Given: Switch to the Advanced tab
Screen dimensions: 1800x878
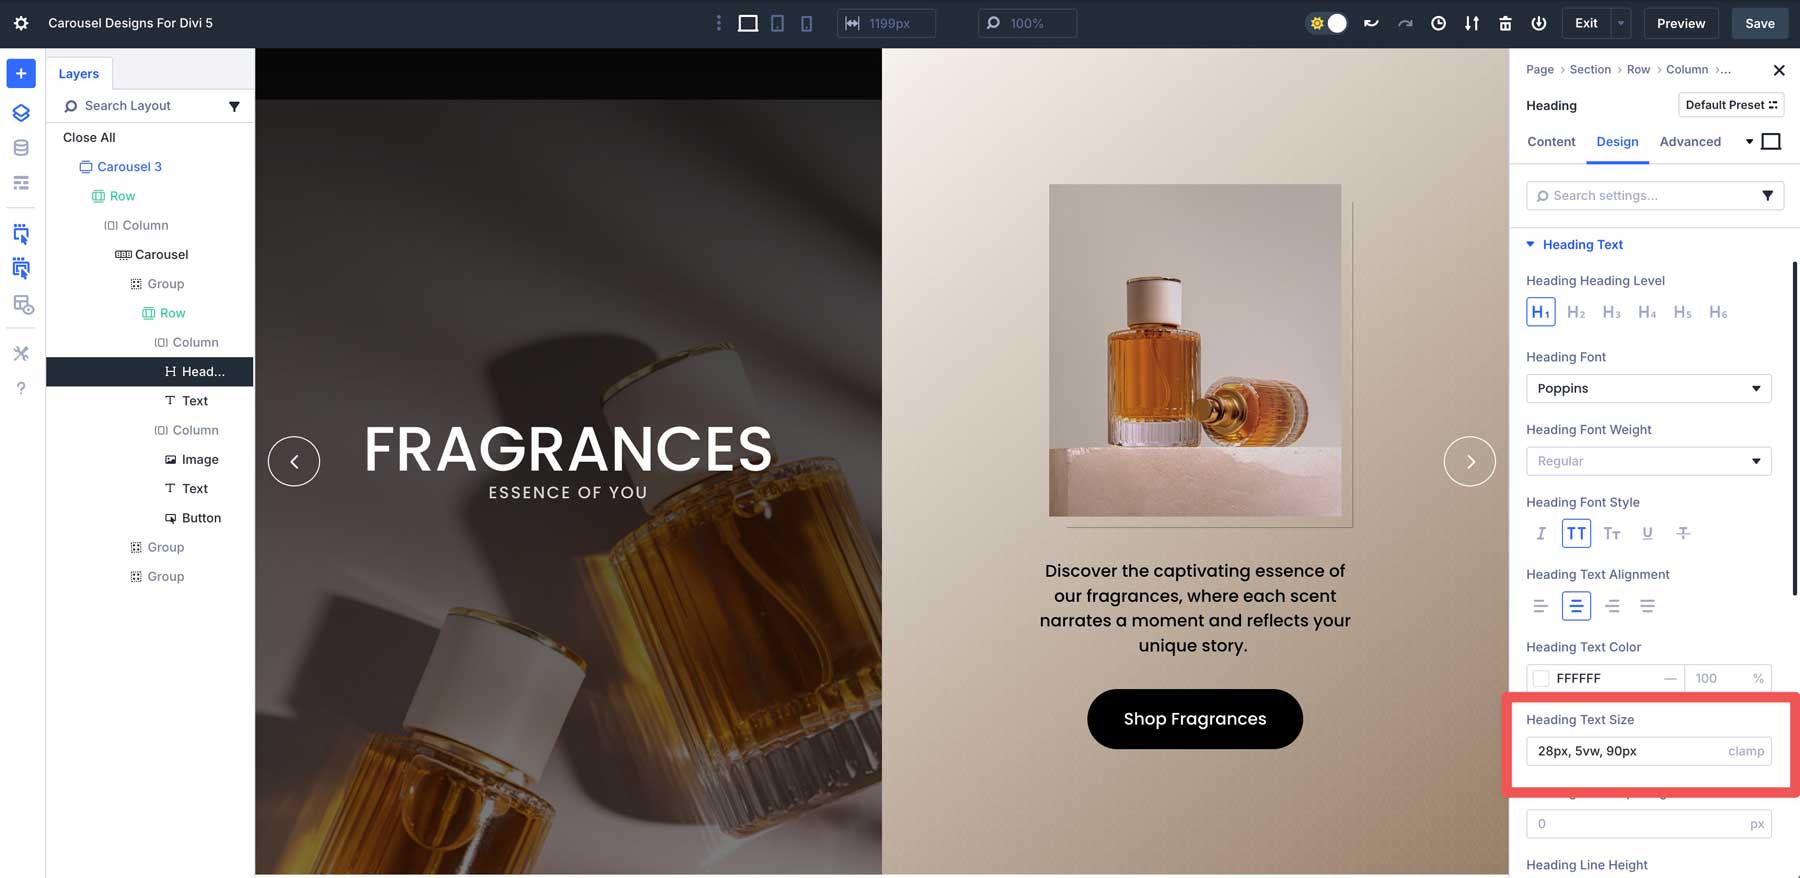Looking at the screenshot, I should click(x=1690, y=142).
